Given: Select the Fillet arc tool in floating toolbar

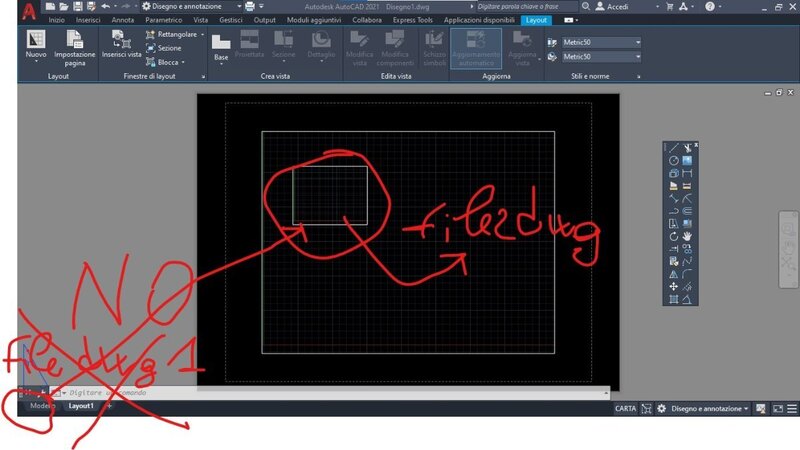Looking at the screenshot, I should [x=687, y=274].
